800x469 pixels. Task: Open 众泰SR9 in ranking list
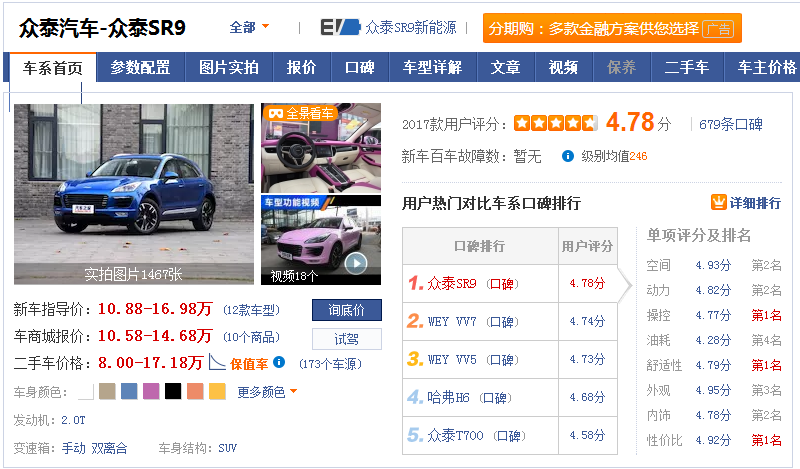pos(452,283)
